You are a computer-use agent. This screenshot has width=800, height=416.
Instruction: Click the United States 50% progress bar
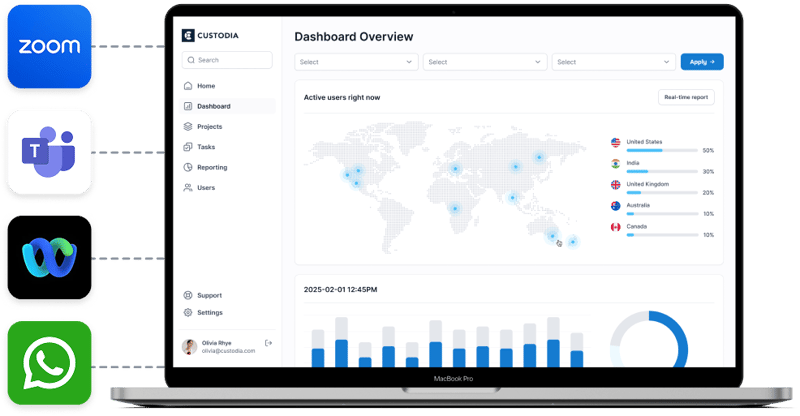(x=662, y=151)
